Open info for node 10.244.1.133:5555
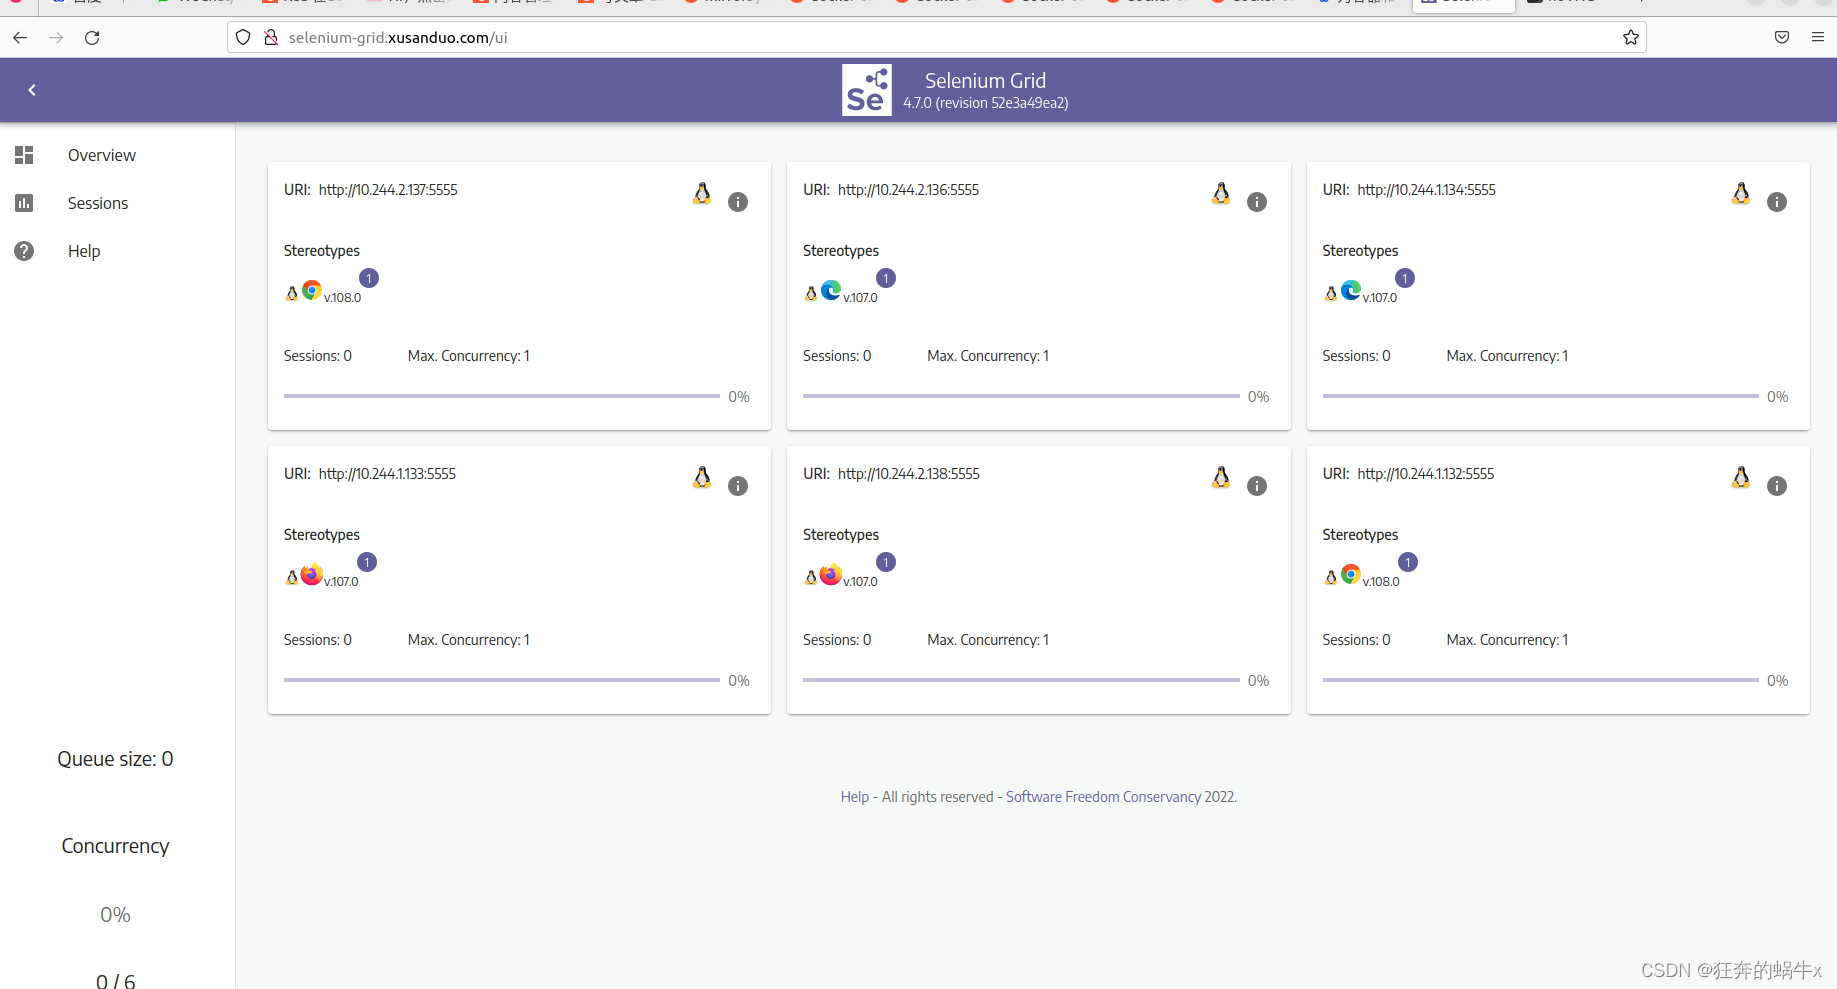The height and width of the screenshot is (989, 1837). pos(738,486)
